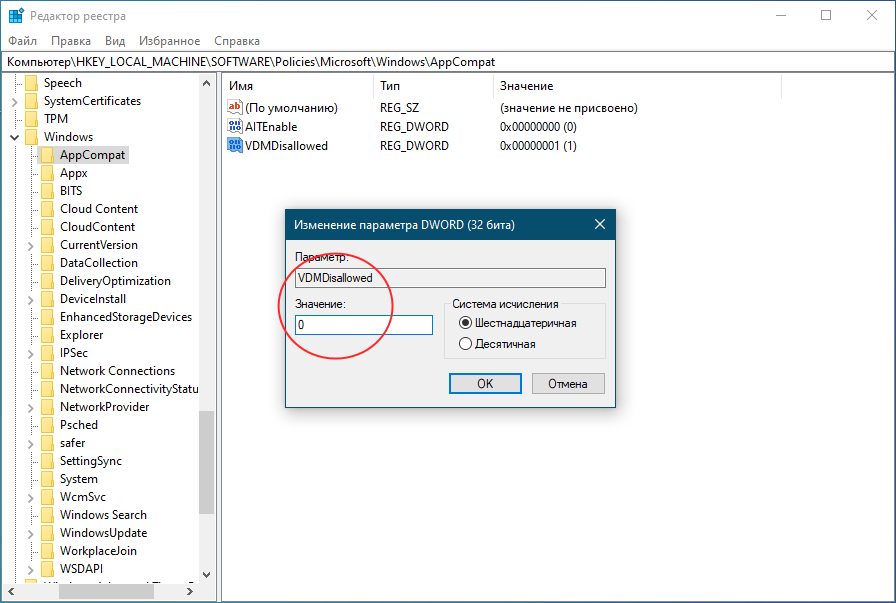Image resolution: width=896 pixels, height=603 pixels.
Task: Expand the IPSec key
Action: pyautogui.click(x=31, y=354)
